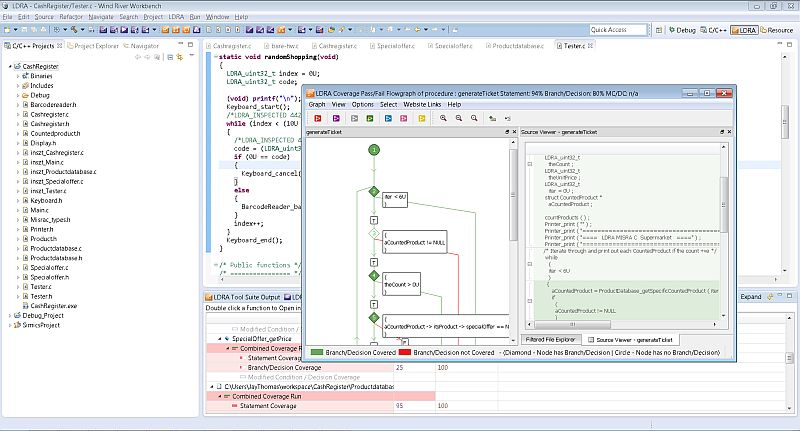Click the back arrow in Projects view
The image size is (800, 431).
tap(138, 57)
